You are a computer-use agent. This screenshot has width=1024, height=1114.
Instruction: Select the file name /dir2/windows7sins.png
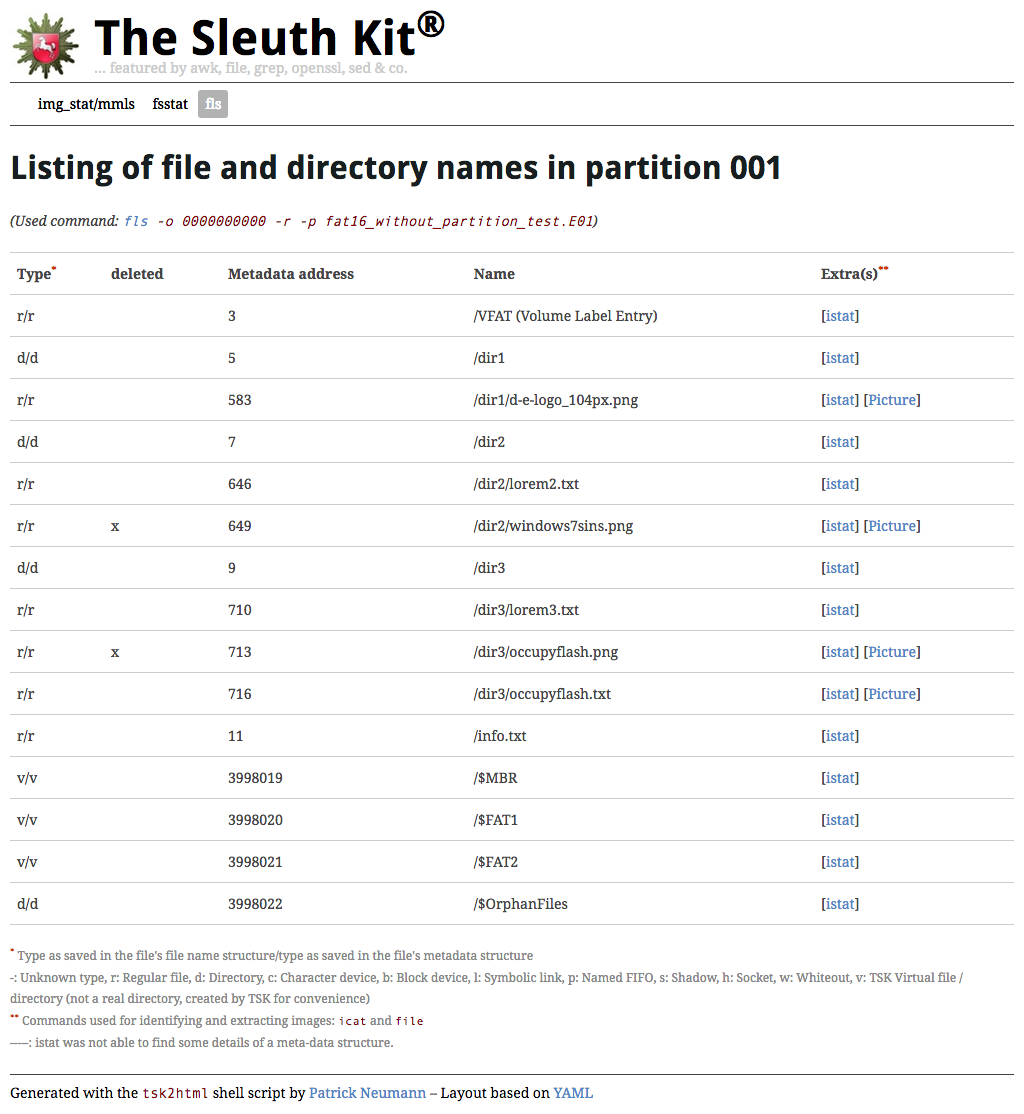tap(553, 526)
